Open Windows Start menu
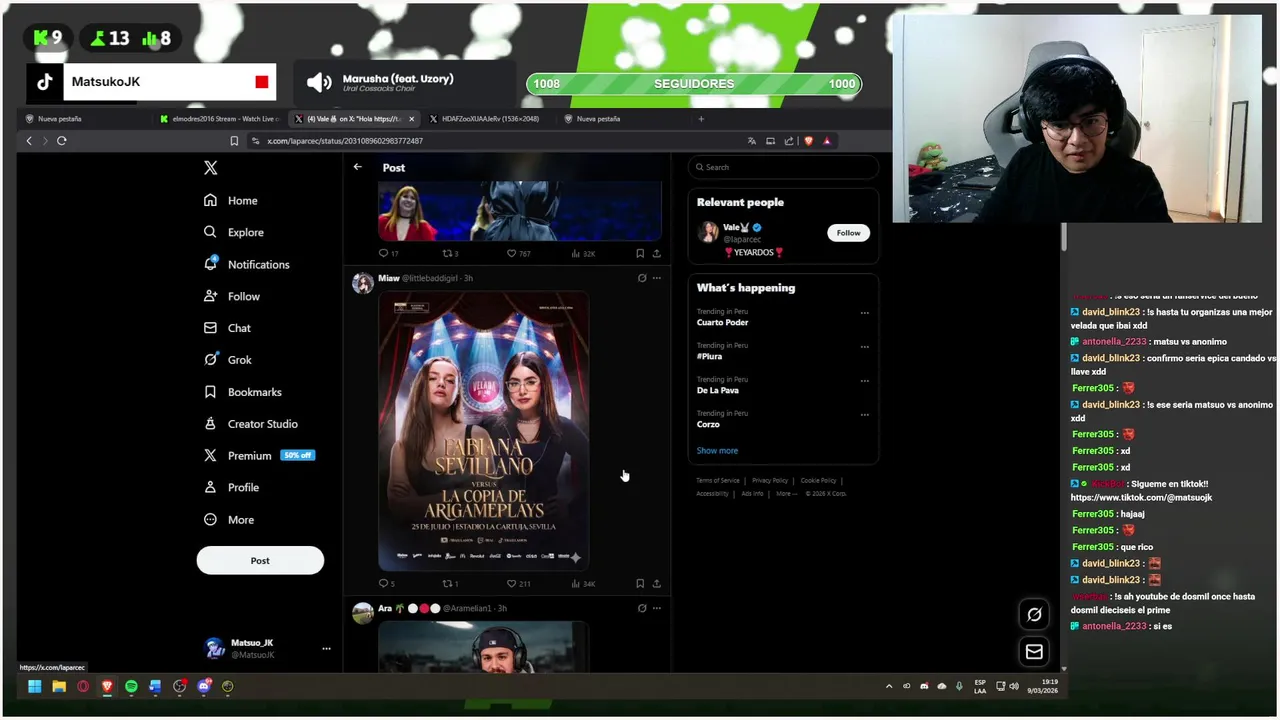The width and height of the screenshot is (1280, 720). (x=35, y=686)
